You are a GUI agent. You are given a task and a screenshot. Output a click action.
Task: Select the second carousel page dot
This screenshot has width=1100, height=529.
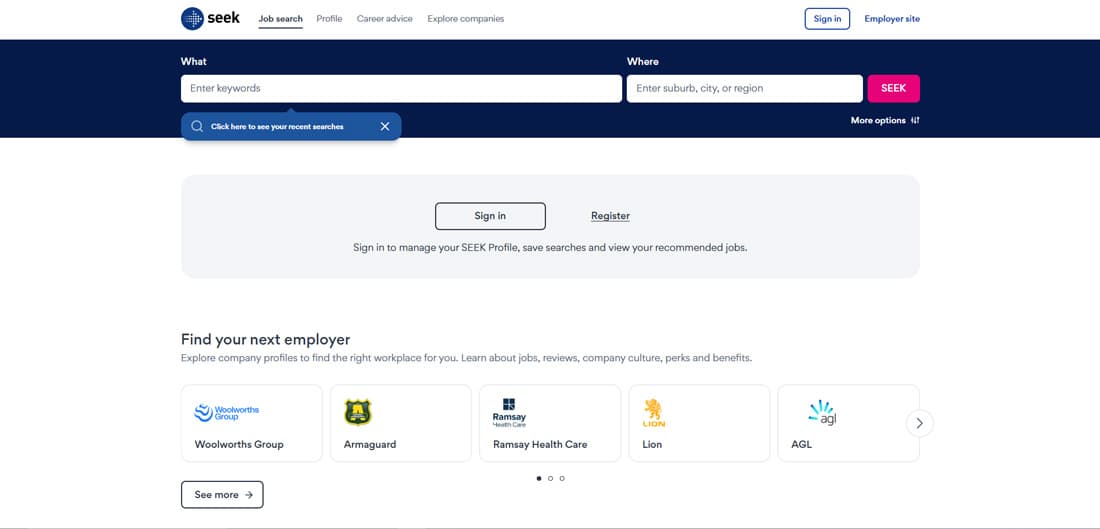[x=550, y=478]
